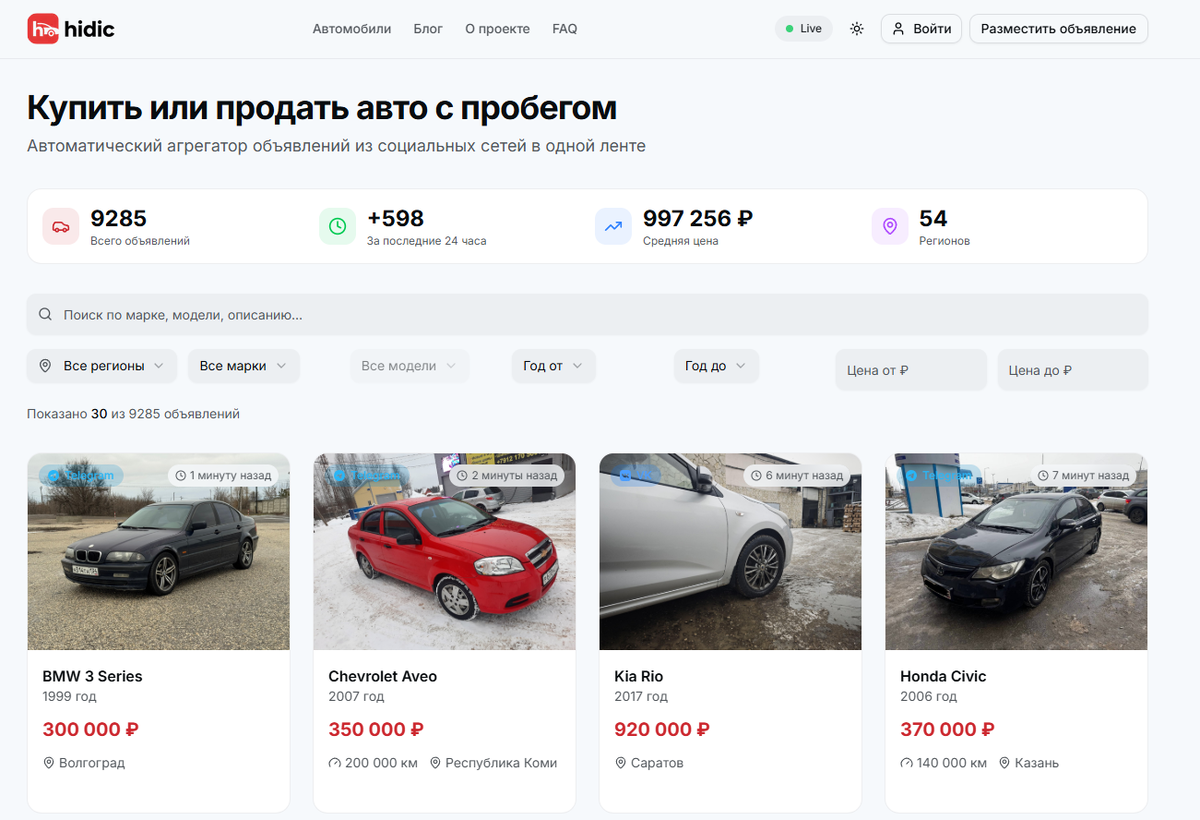Expand the Год от dropdown
Screen dimensions: 1200x820
click(x=554, y=366)
